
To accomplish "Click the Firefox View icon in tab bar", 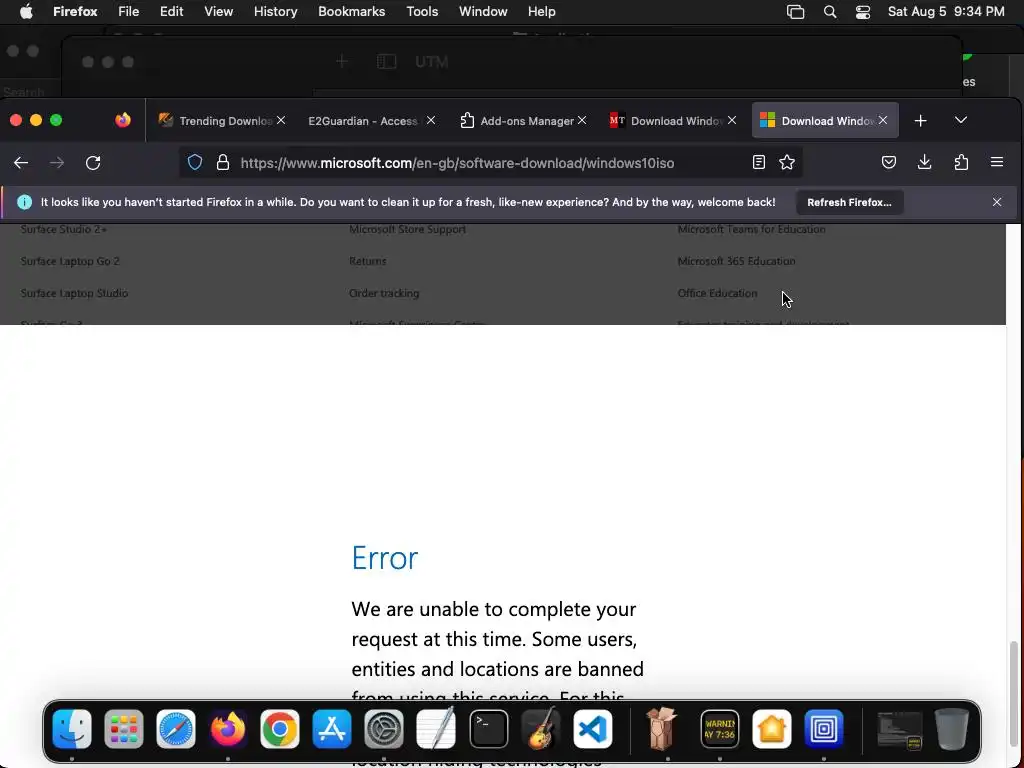I will click(x=123, y=120).
